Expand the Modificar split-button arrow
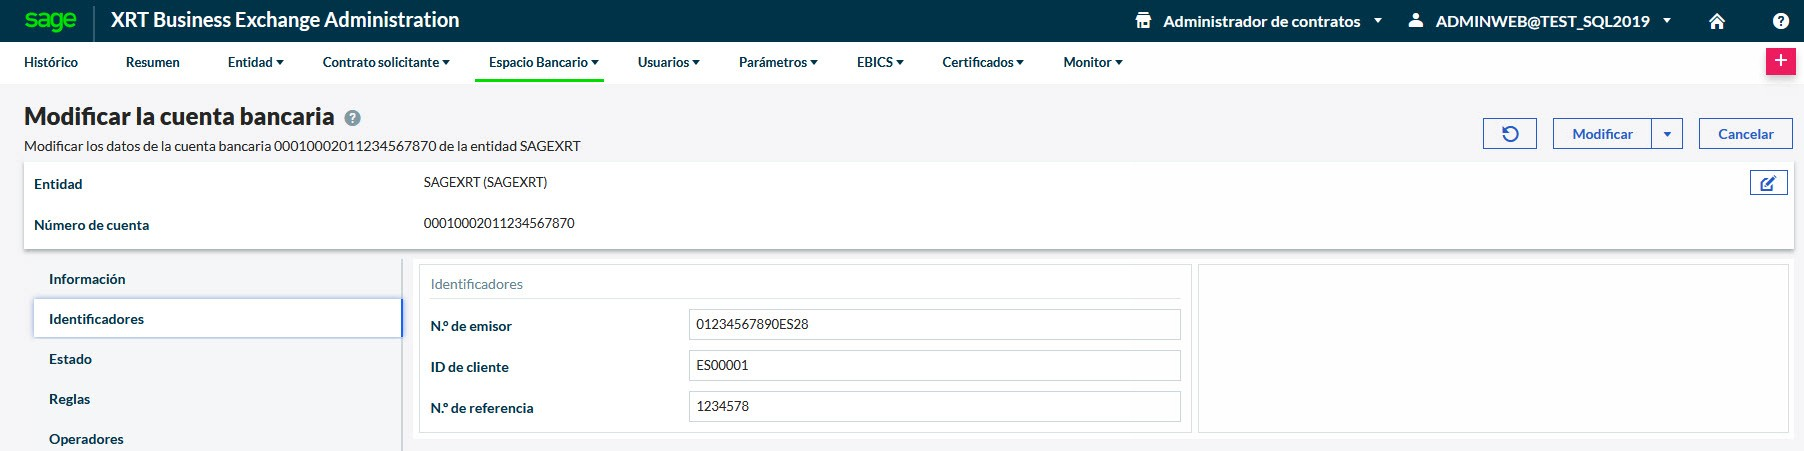 point(1667,134)
